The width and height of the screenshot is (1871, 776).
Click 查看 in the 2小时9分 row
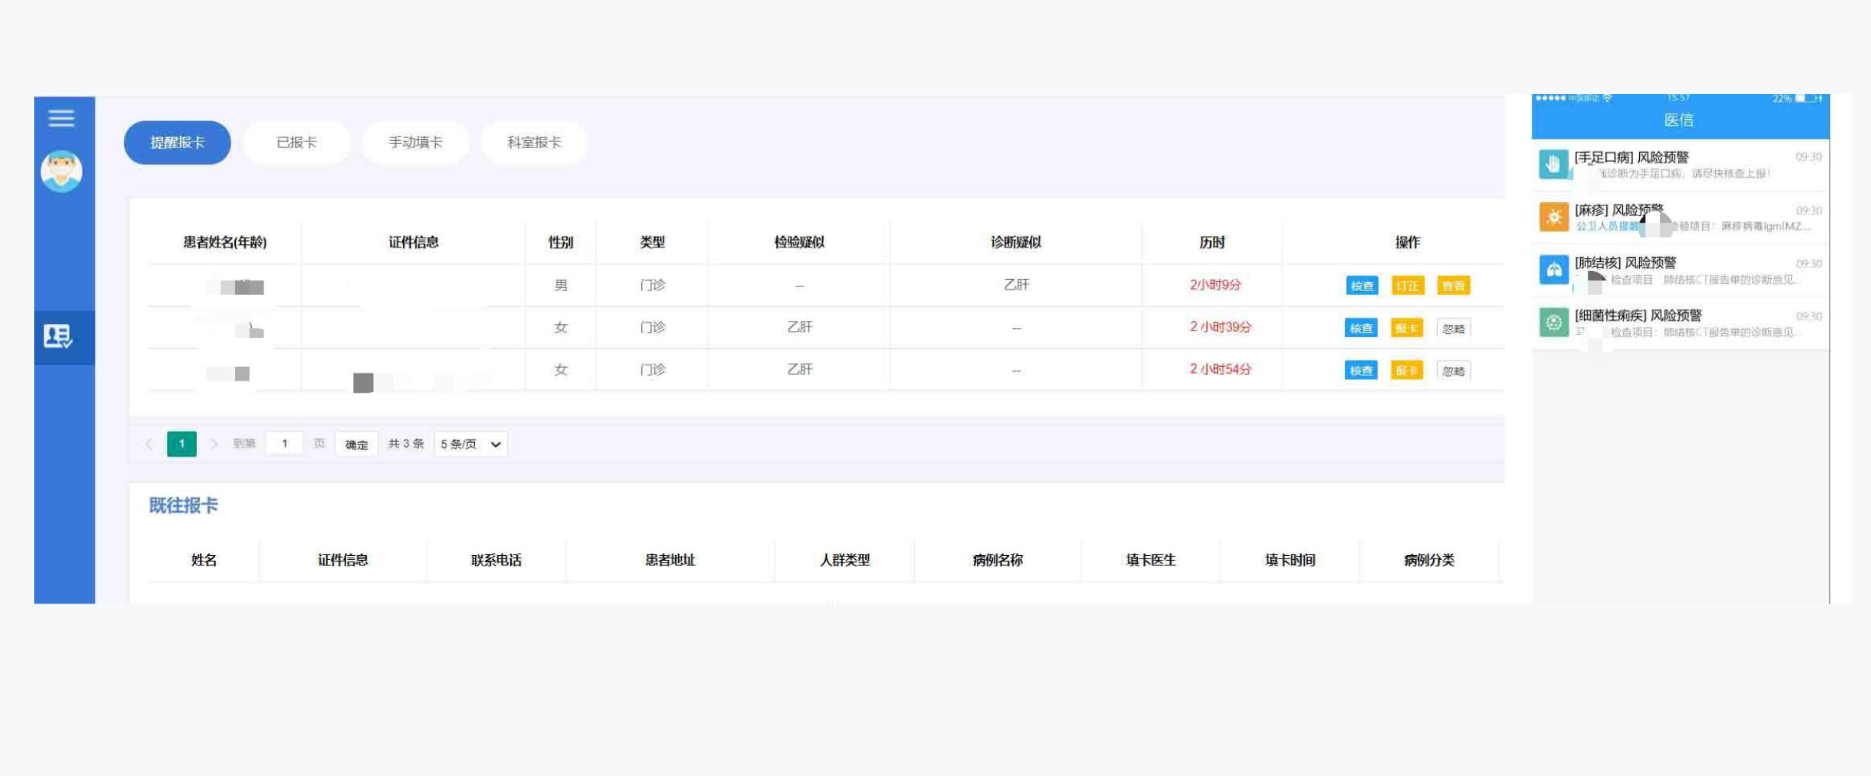point(1453,286)
